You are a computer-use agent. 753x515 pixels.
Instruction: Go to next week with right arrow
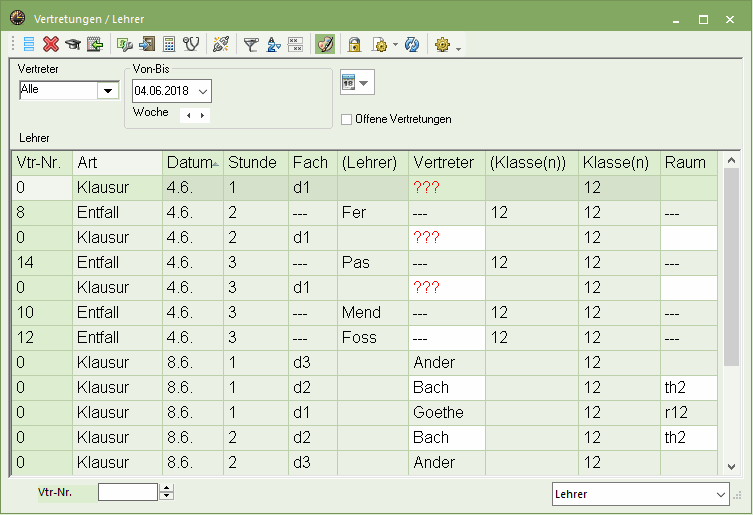tap(202, 115)
